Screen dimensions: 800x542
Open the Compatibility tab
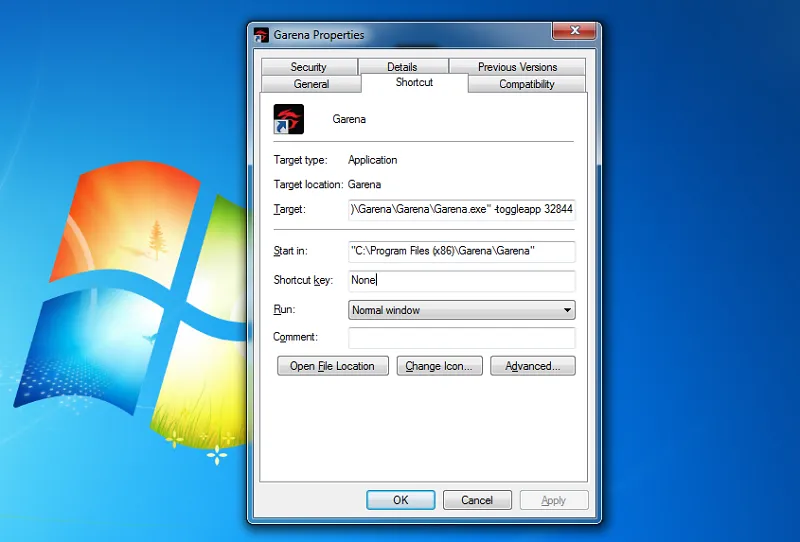(x=526, y=84)
